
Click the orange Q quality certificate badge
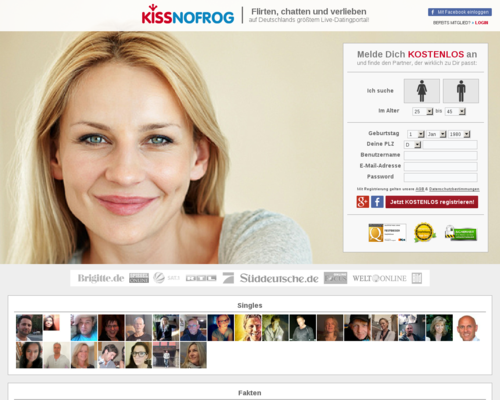click(387, 233)
